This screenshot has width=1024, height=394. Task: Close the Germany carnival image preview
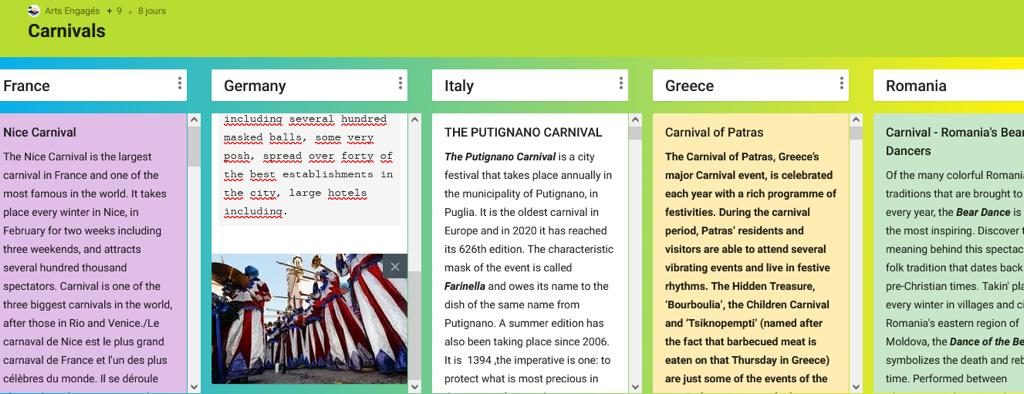[394, 267]
